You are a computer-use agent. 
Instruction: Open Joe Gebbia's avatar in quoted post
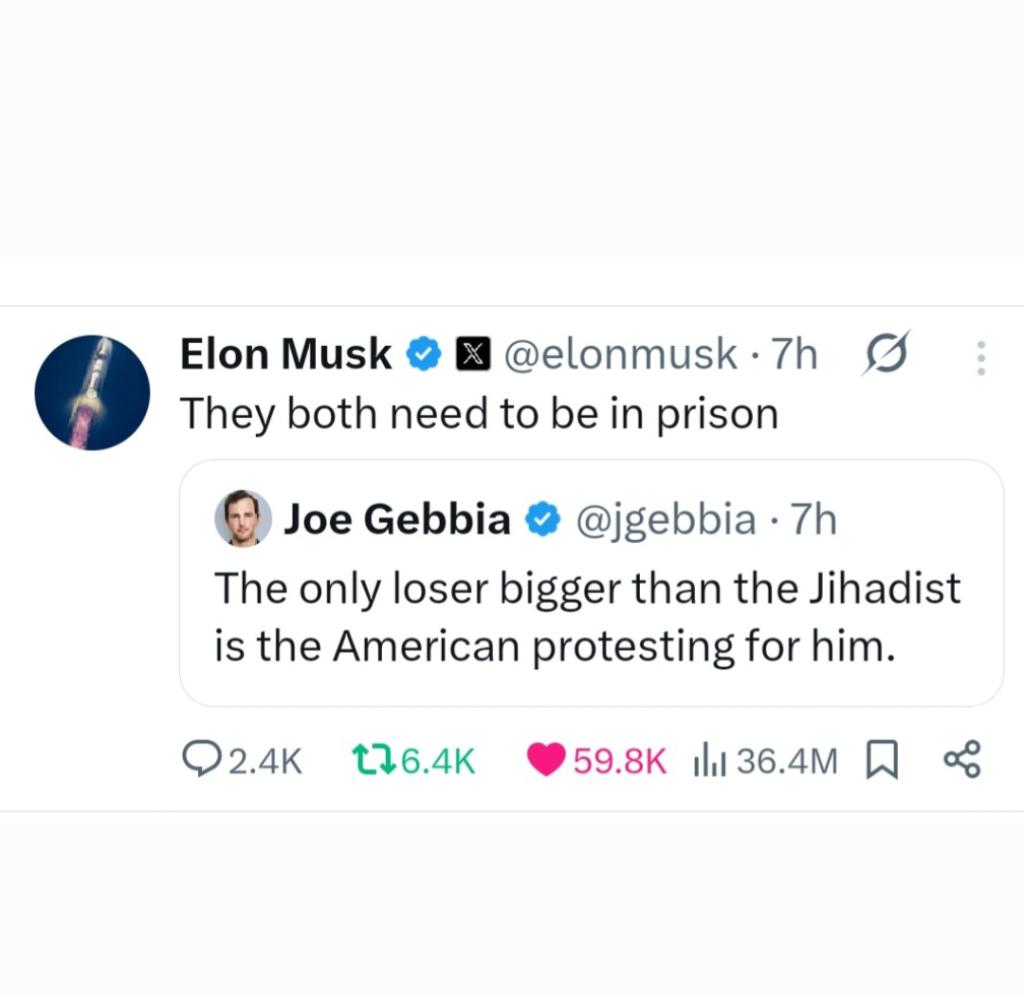click(x=243, y=519)
